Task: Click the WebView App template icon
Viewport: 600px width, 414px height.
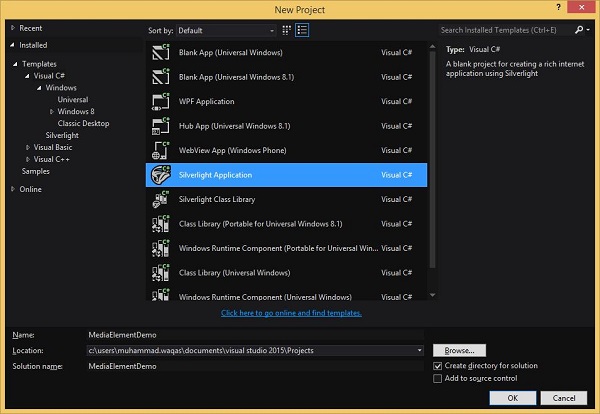Action: tap(160, 150)
